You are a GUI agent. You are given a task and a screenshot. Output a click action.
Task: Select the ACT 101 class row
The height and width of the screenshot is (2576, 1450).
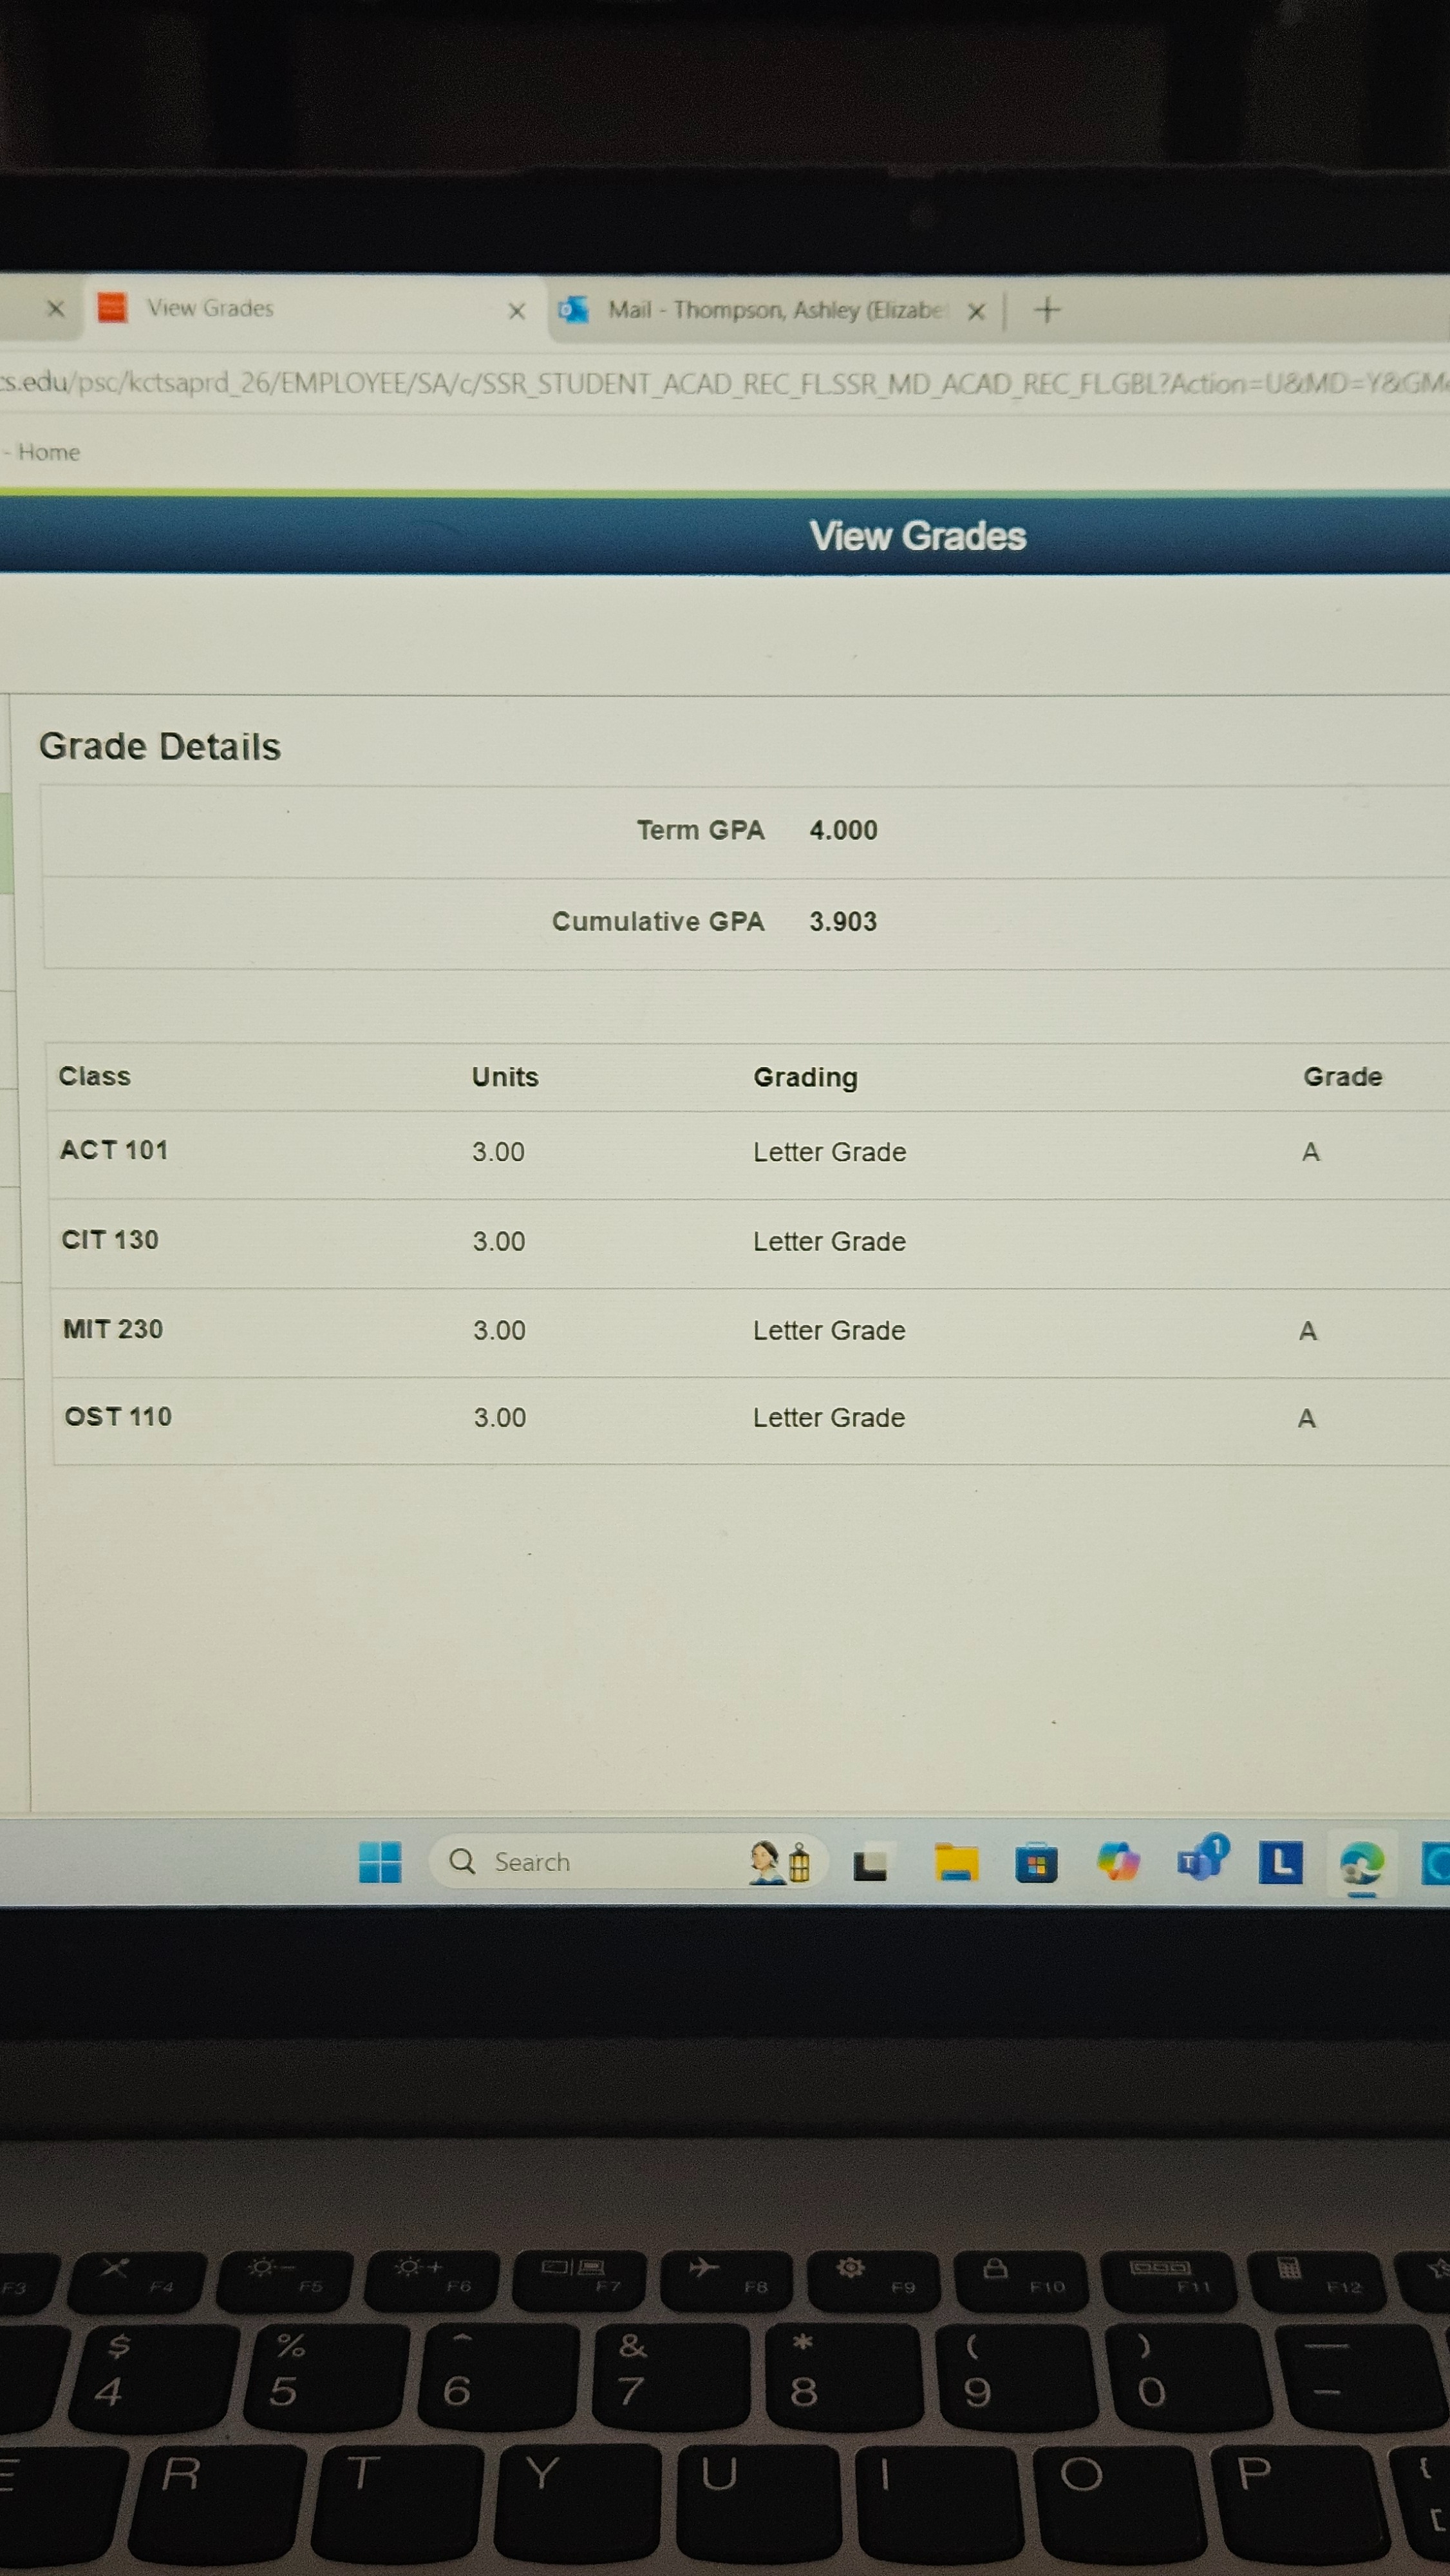tap(114, 1150)
